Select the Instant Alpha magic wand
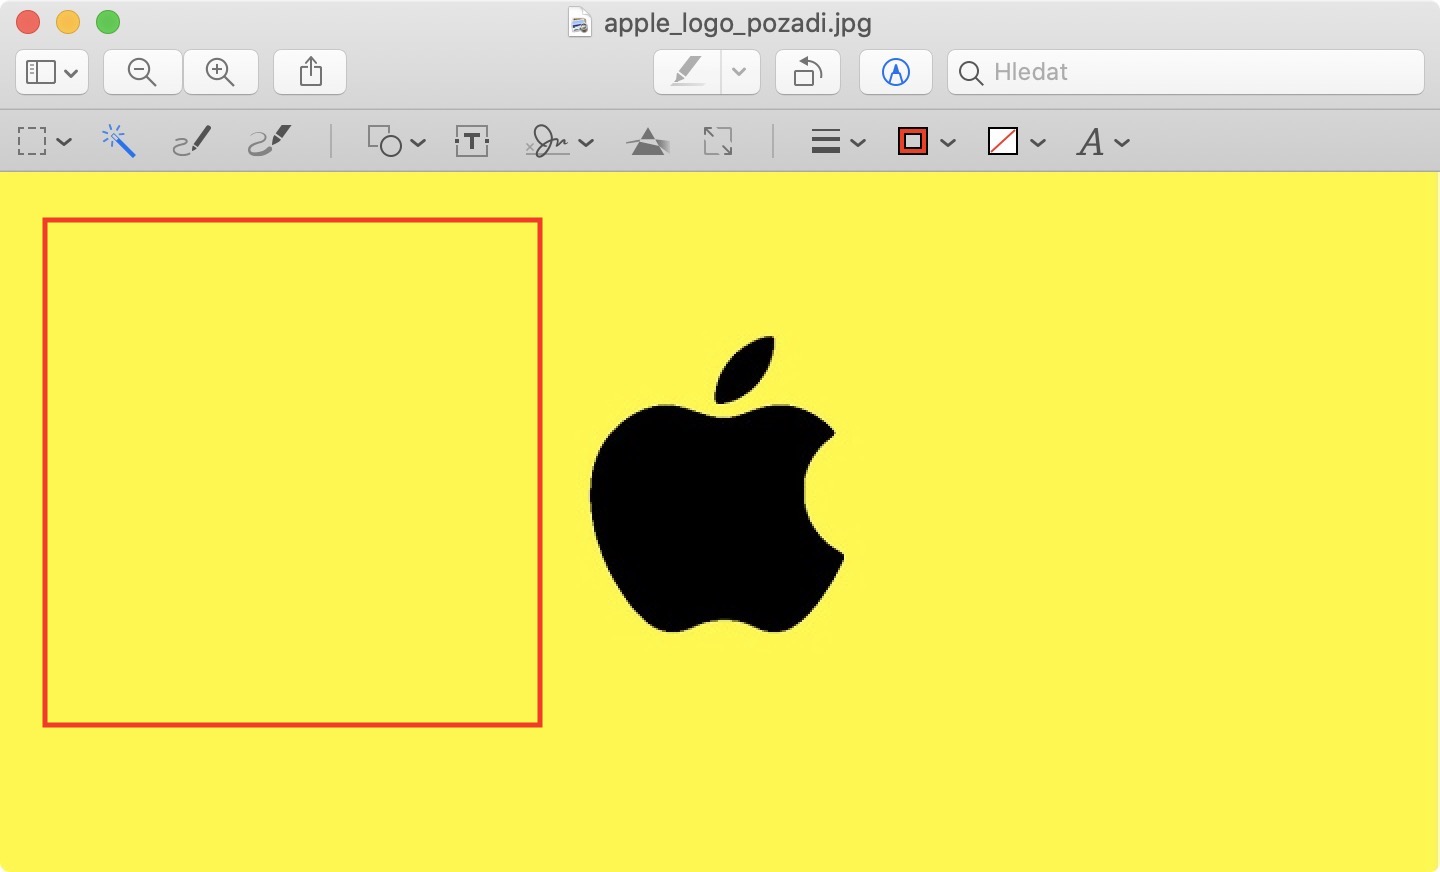 (118, 142)
